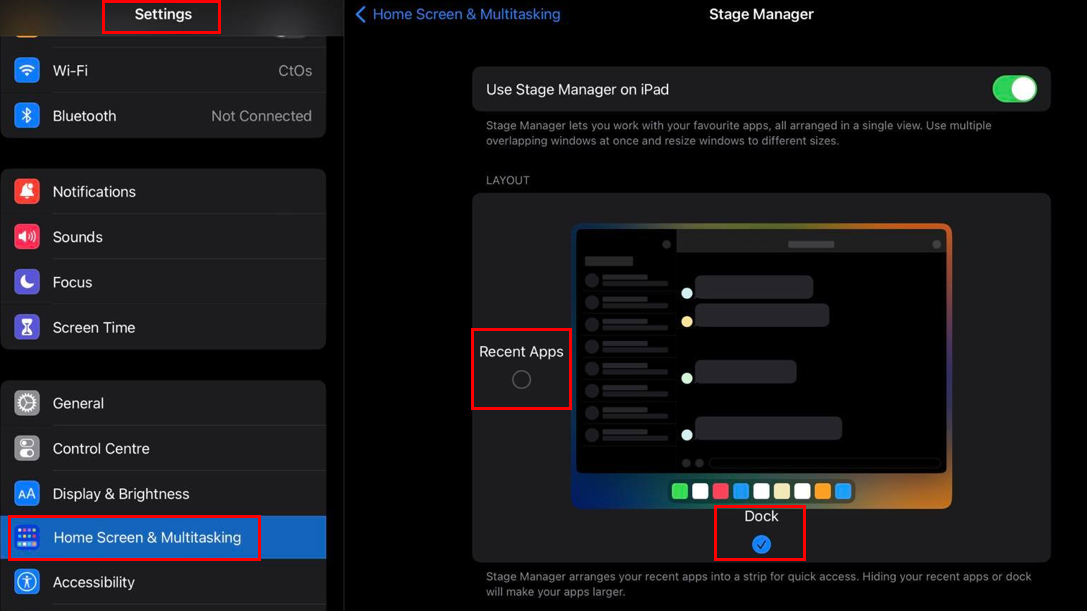The width and height of the screenshot is (1087, 611).
Task: Tap the 'Use Stage Manager on iPad' label
Action: coord(577,89)
